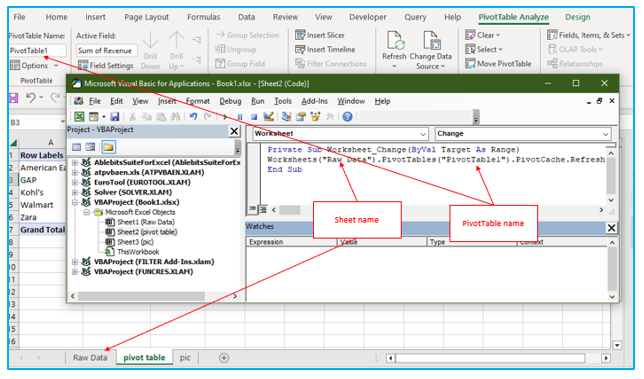Viewport: 644px width, 379px height.
Task: Switch to Raw Data sheet tab
Action: click(90, 358)
